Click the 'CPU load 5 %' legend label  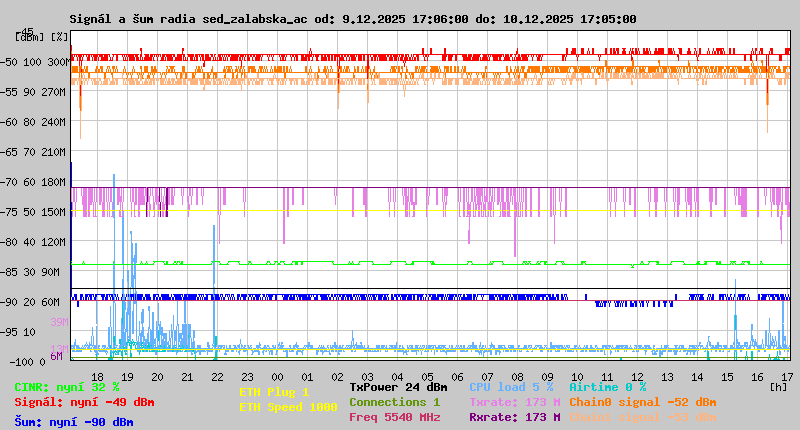click(511, 387)
